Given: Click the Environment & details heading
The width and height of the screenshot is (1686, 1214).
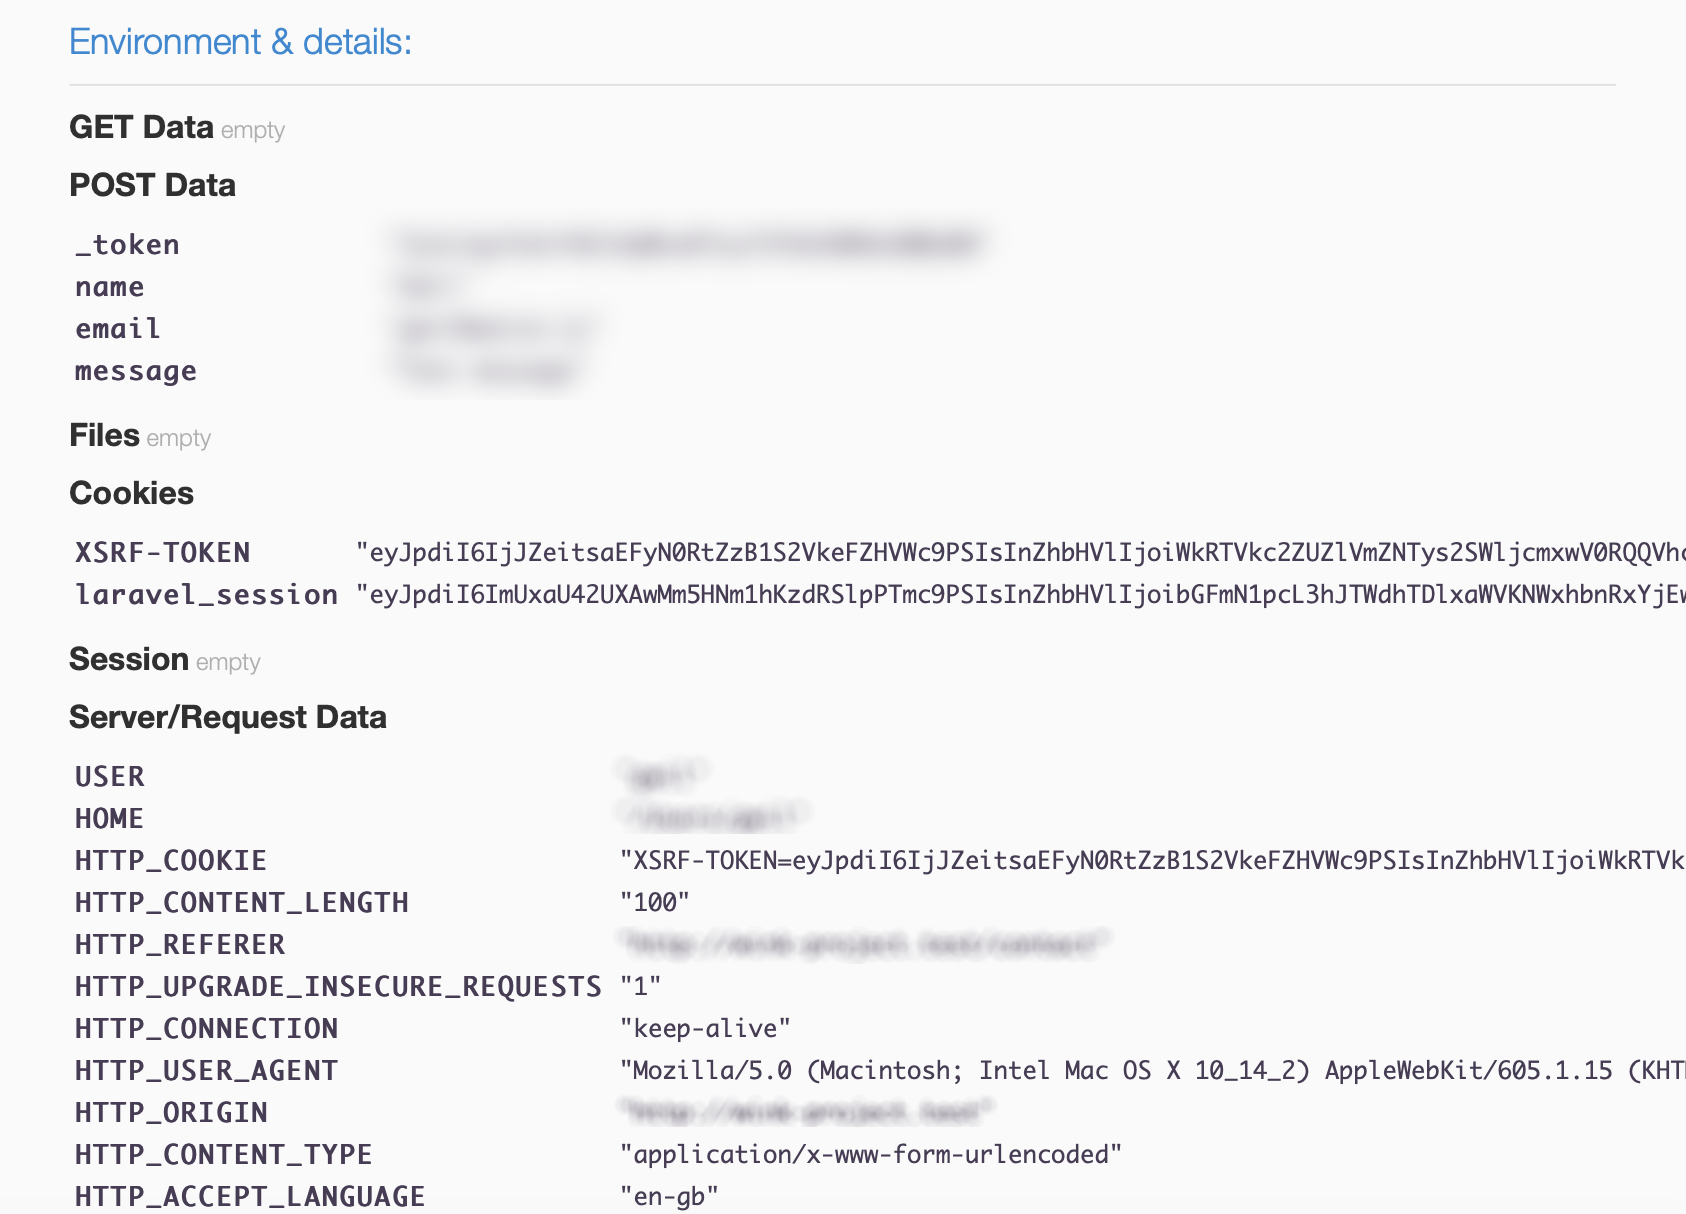Looking at the screenshot, I should [x=240, y=42].
